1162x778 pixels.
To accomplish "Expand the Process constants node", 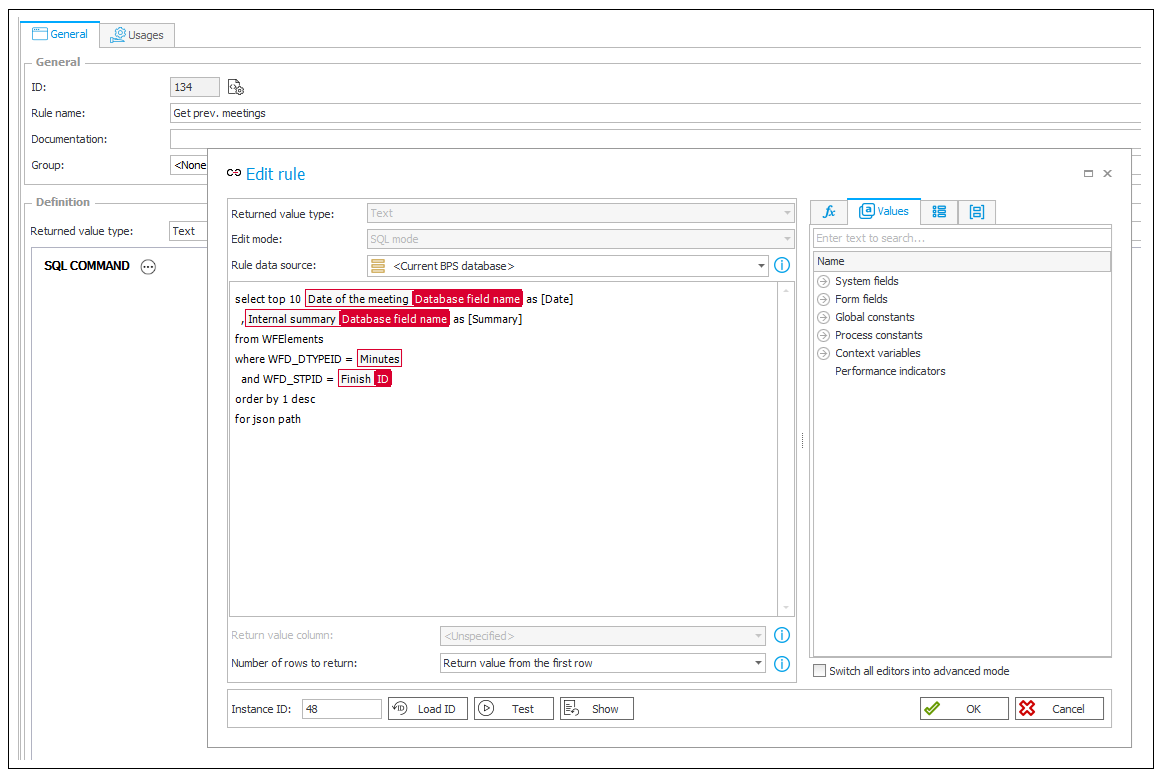I will pos(824,335).
